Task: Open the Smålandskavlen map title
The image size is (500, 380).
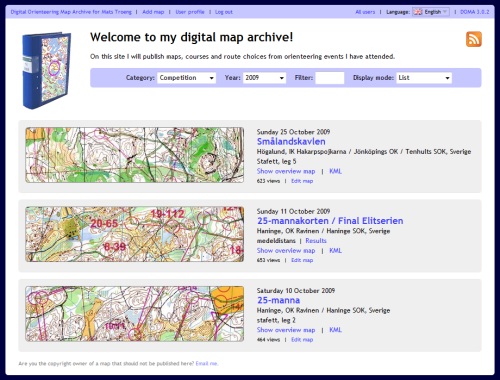Action: [x=291, y=141]
